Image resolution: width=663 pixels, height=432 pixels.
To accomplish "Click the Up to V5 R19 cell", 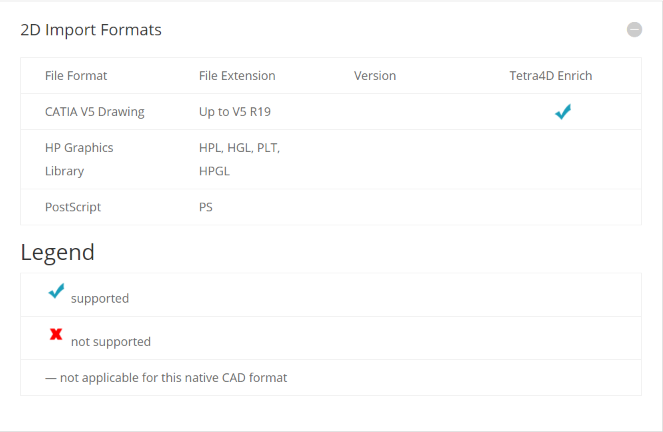I will (235, 112).
